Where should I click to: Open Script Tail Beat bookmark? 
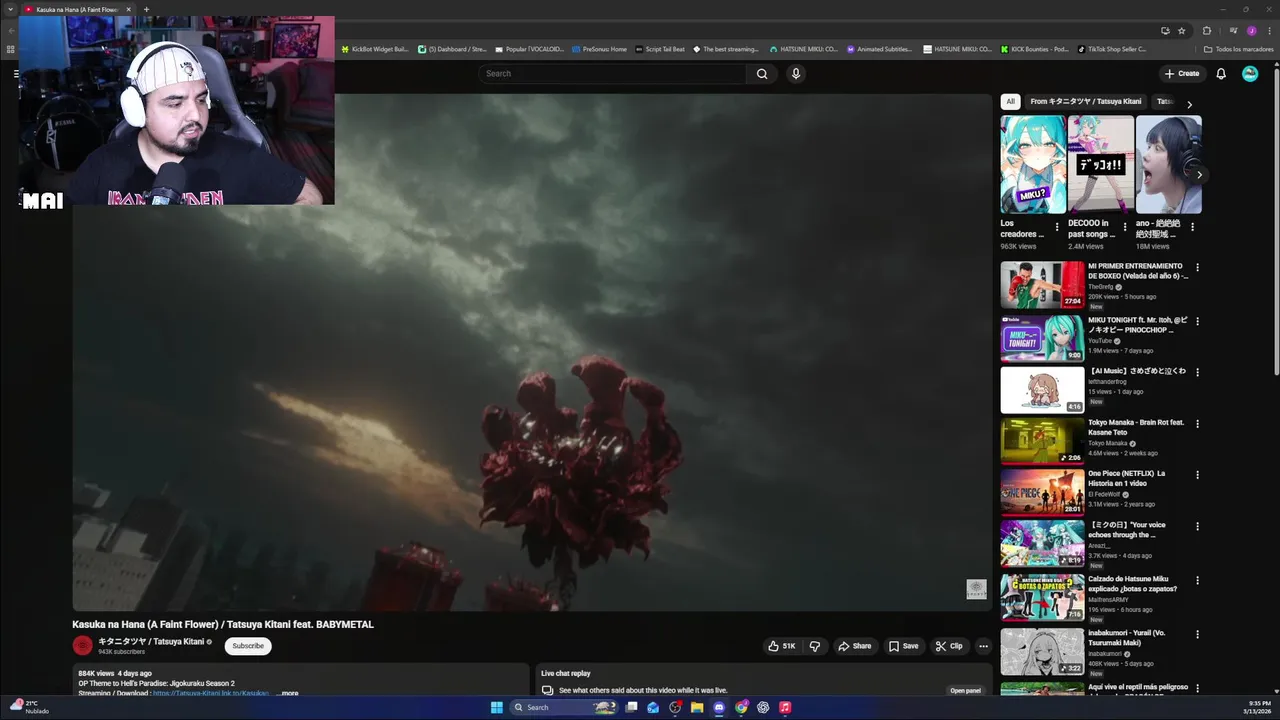click(x=660, y=49)
